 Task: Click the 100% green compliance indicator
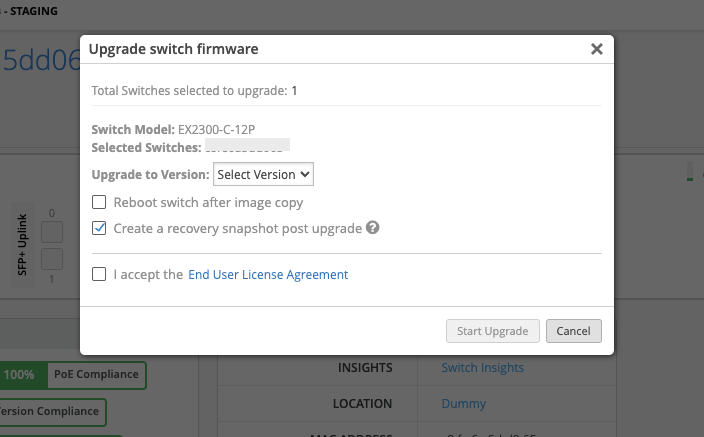click(20, 376)
